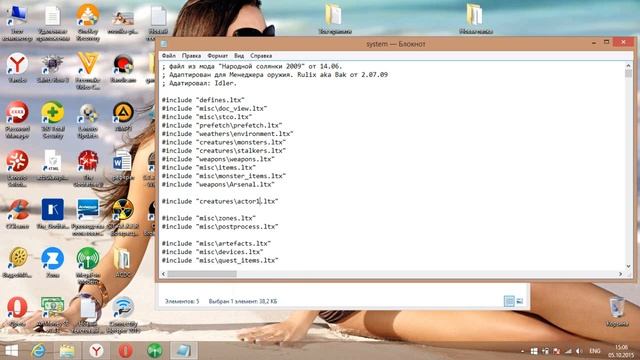Open File Explorer from taskbar
The height and width of the screenshot is (360, 640).
(67, 351)
